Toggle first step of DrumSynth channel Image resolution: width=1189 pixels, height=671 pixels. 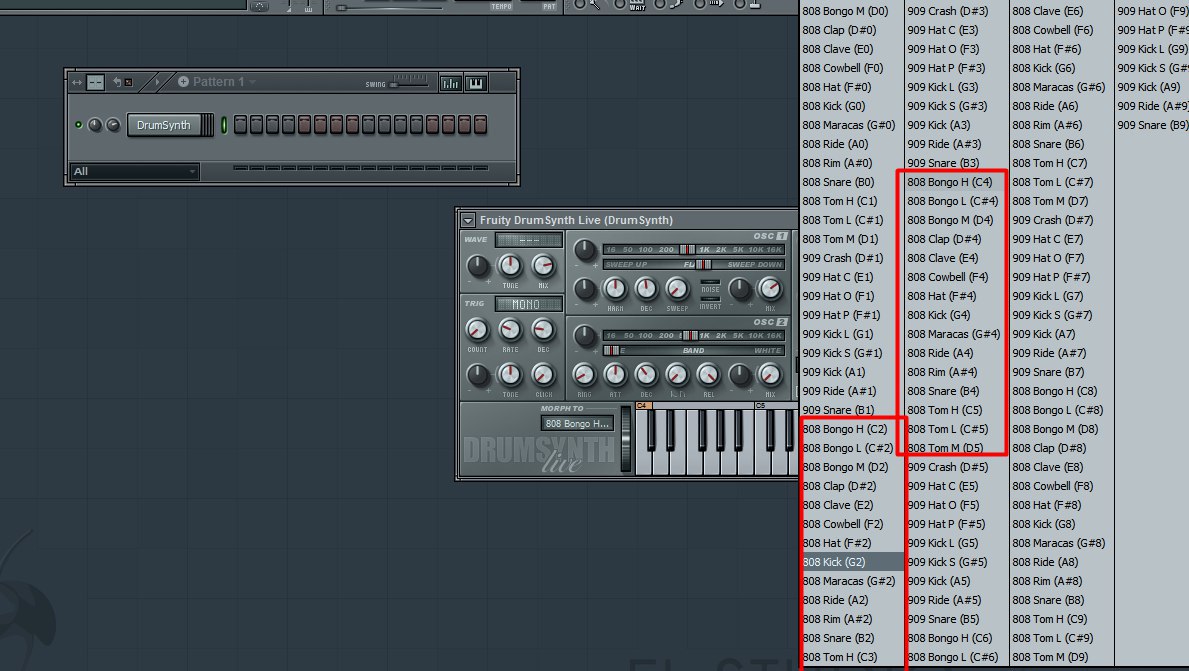click(x=240, y=125)
